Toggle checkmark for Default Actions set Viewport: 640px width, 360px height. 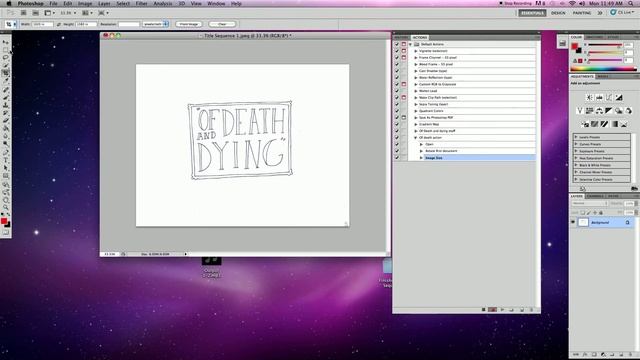pyautogui.click(x=397, y=44)
